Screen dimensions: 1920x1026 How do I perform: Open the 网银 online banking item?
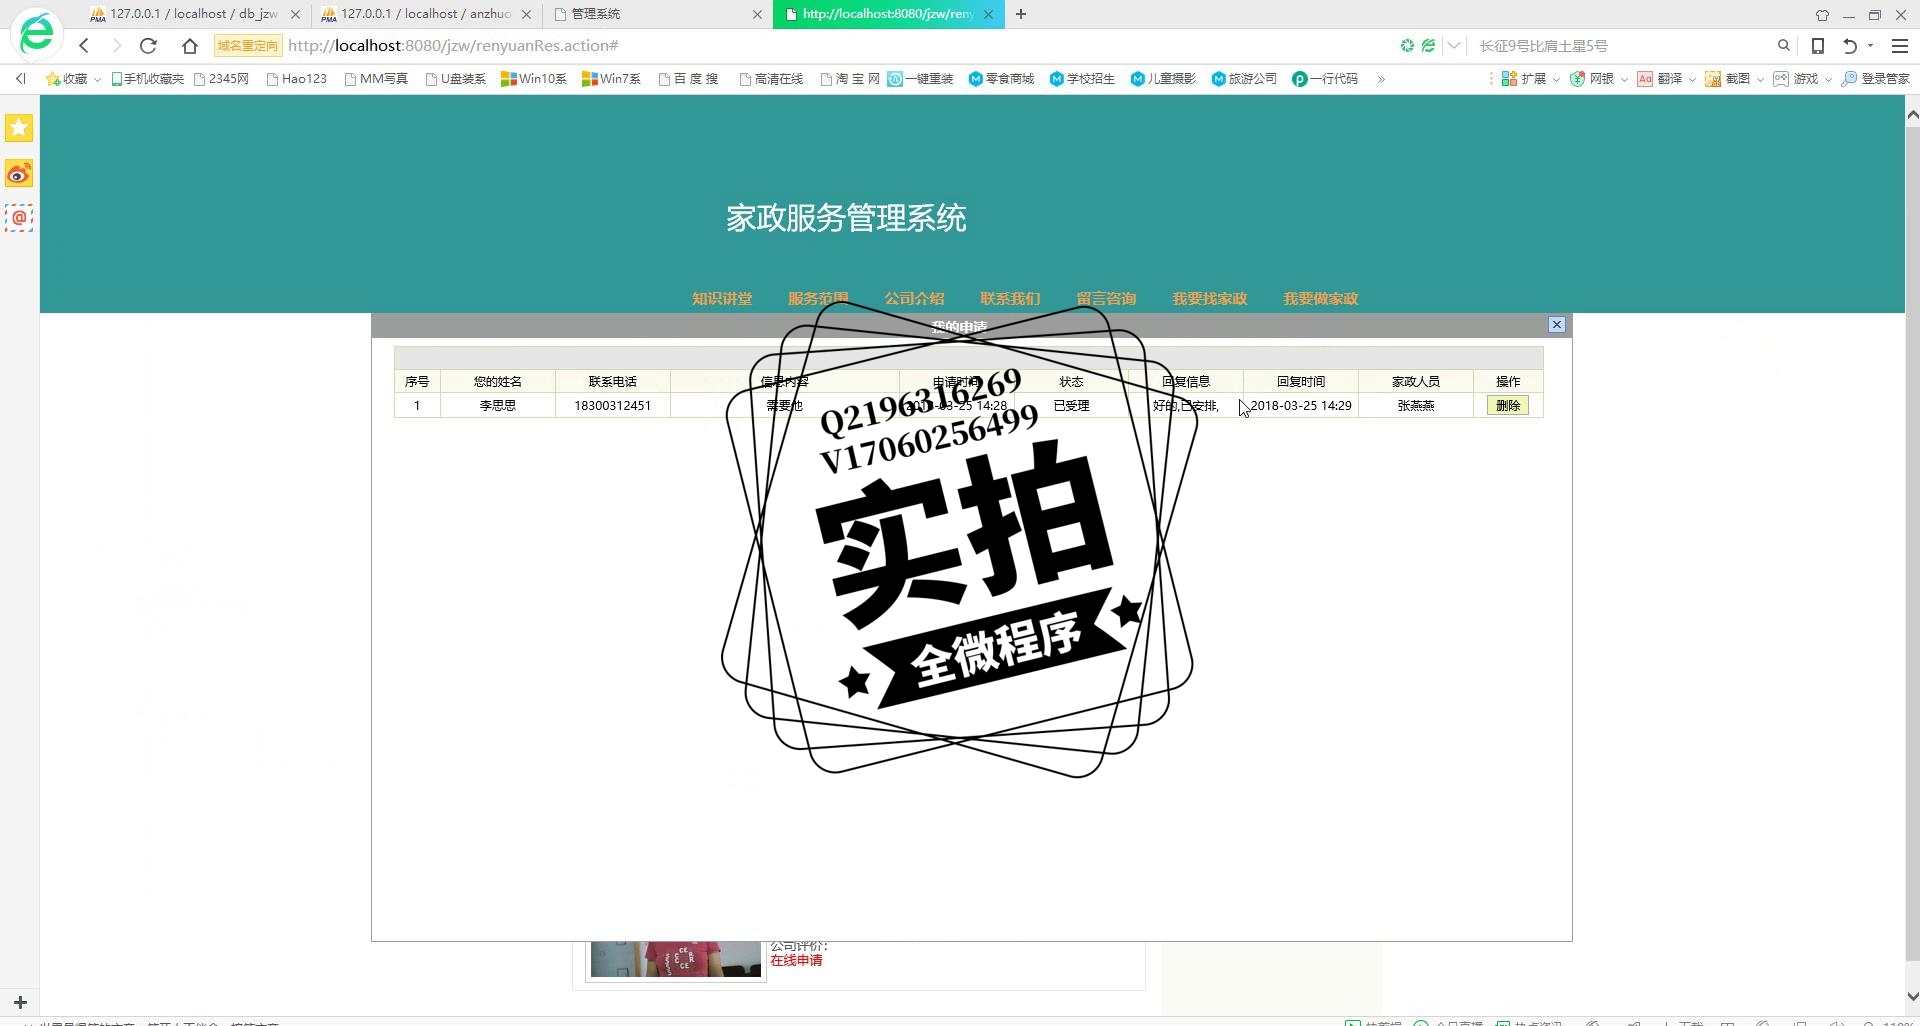[1592, 78]
